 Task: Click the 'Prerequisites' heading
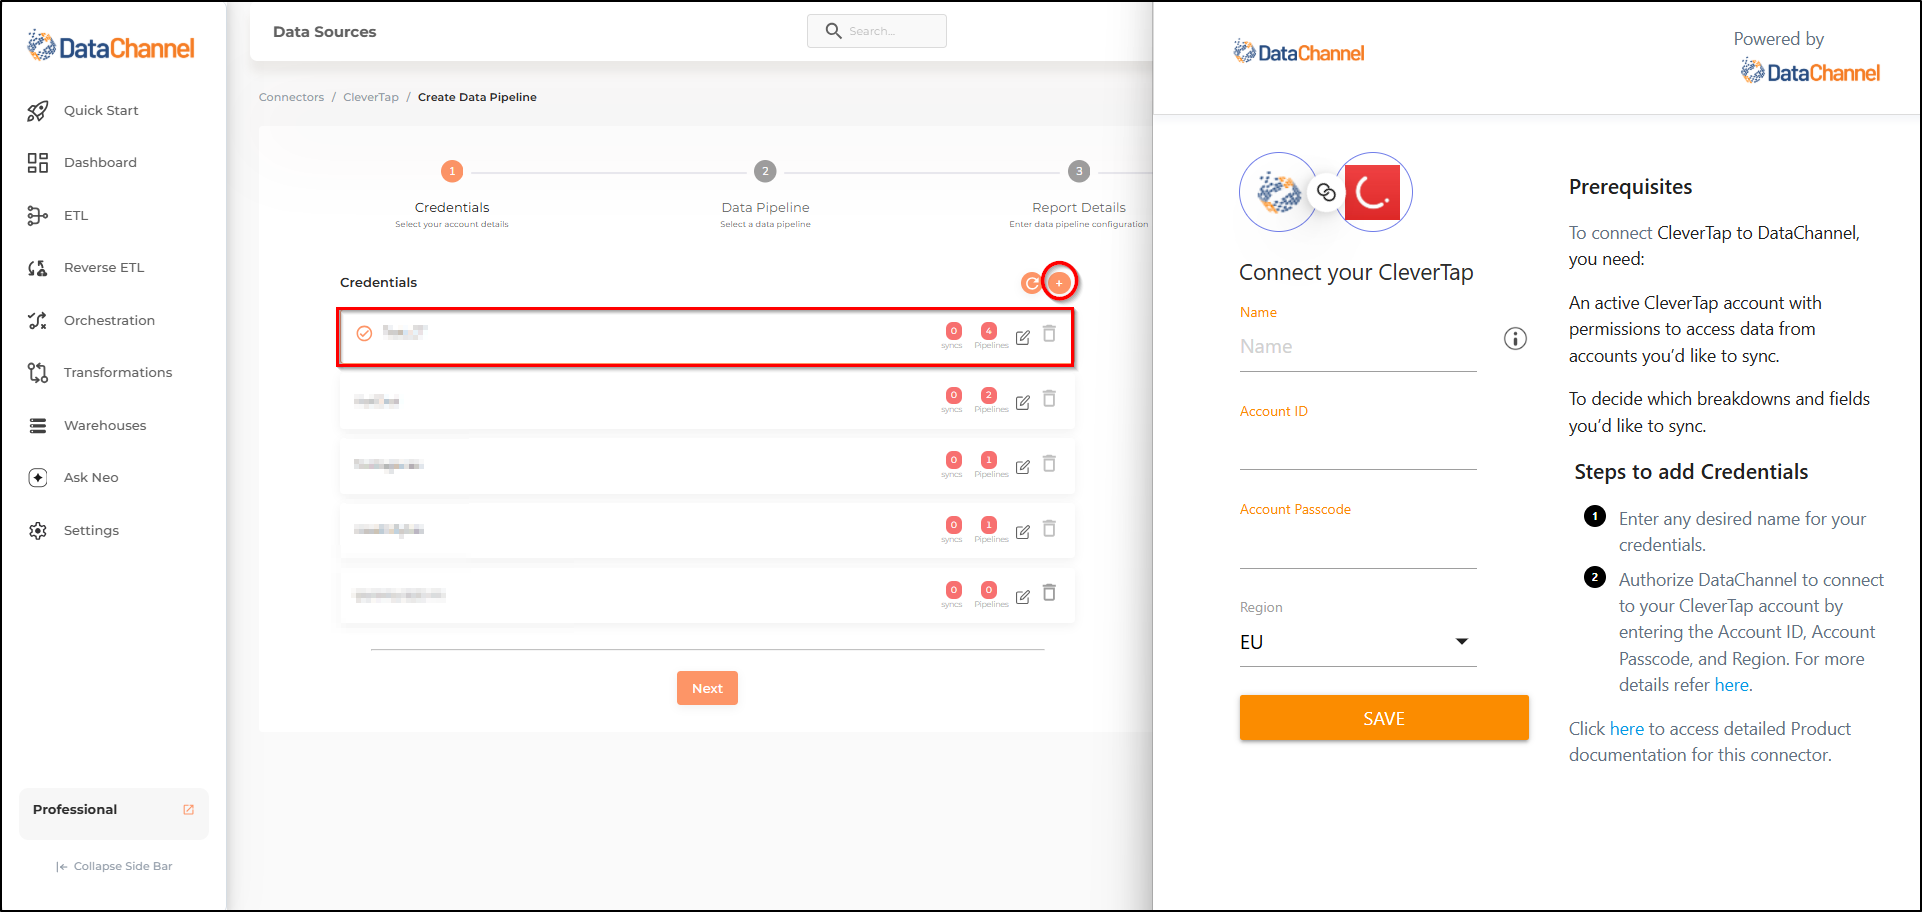(x=1630, y=187)
